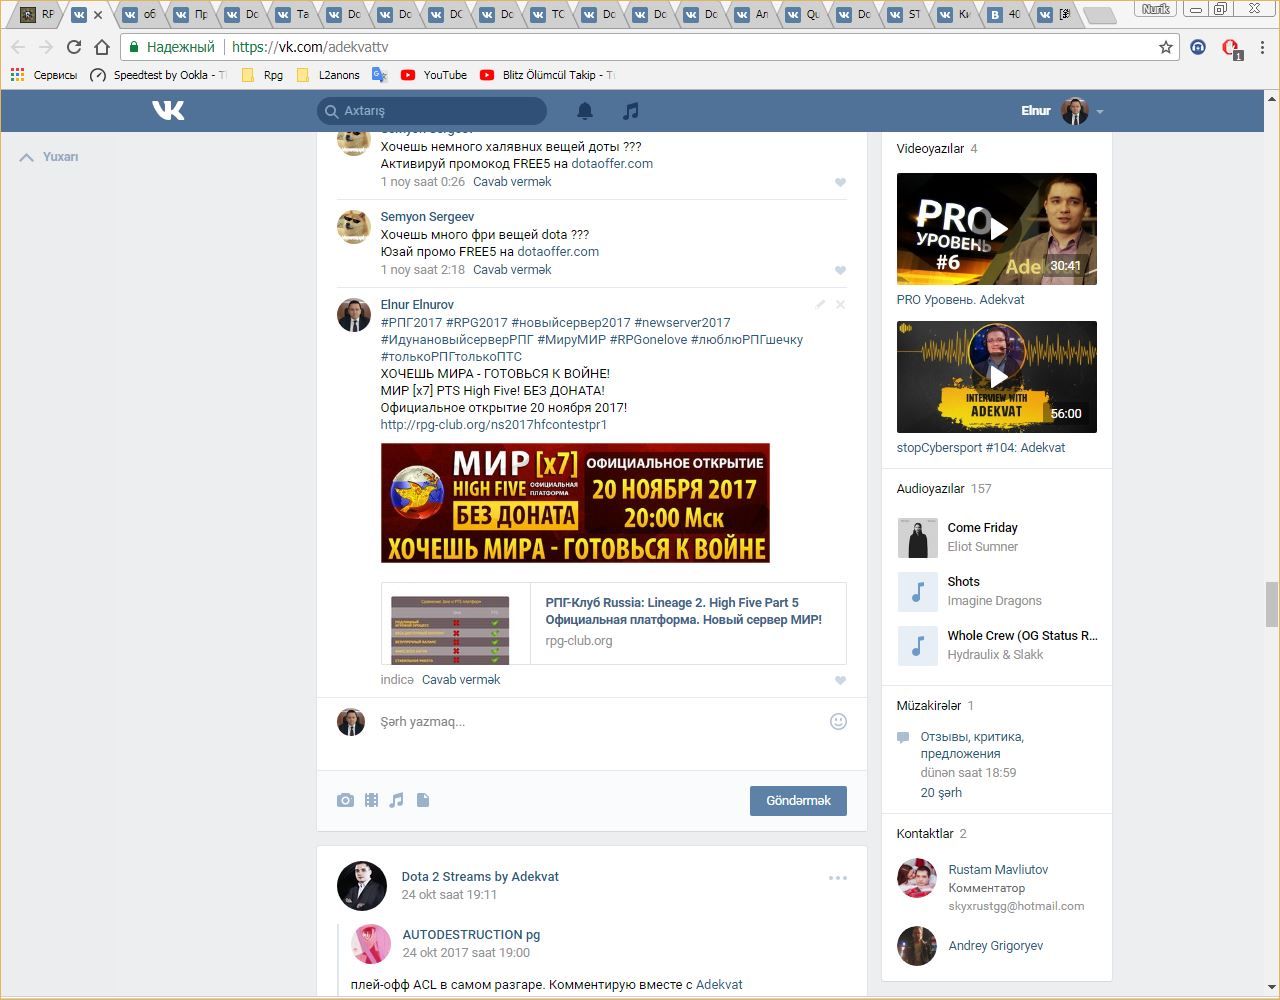Open Elnur profile dropdown arrow

point(1100,112)
